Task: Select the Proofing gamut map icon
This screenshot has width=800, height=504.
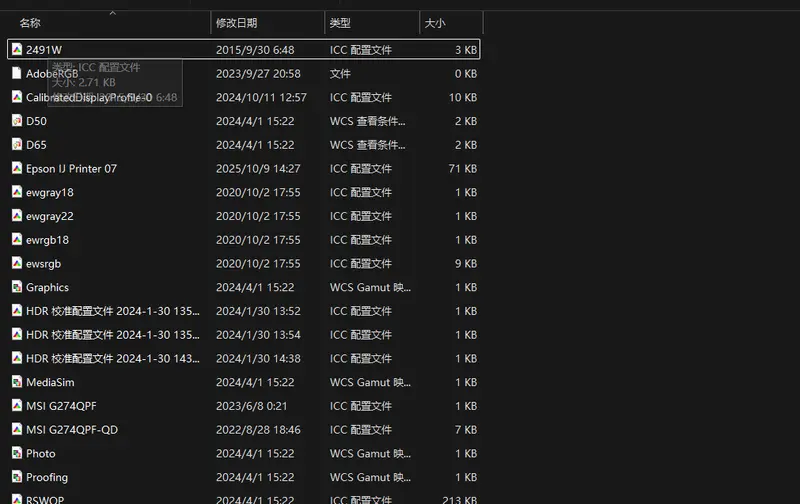Action: coord(17,476)
